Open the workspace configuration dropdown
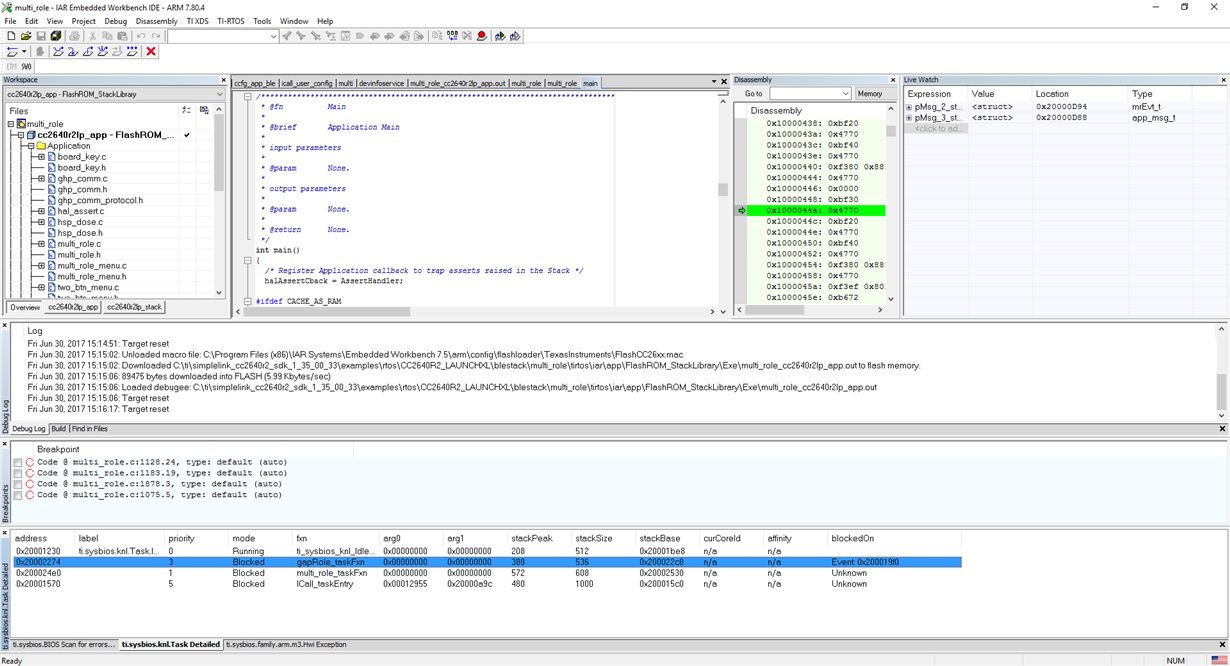The image size is (1230, 666). point(220,94)
